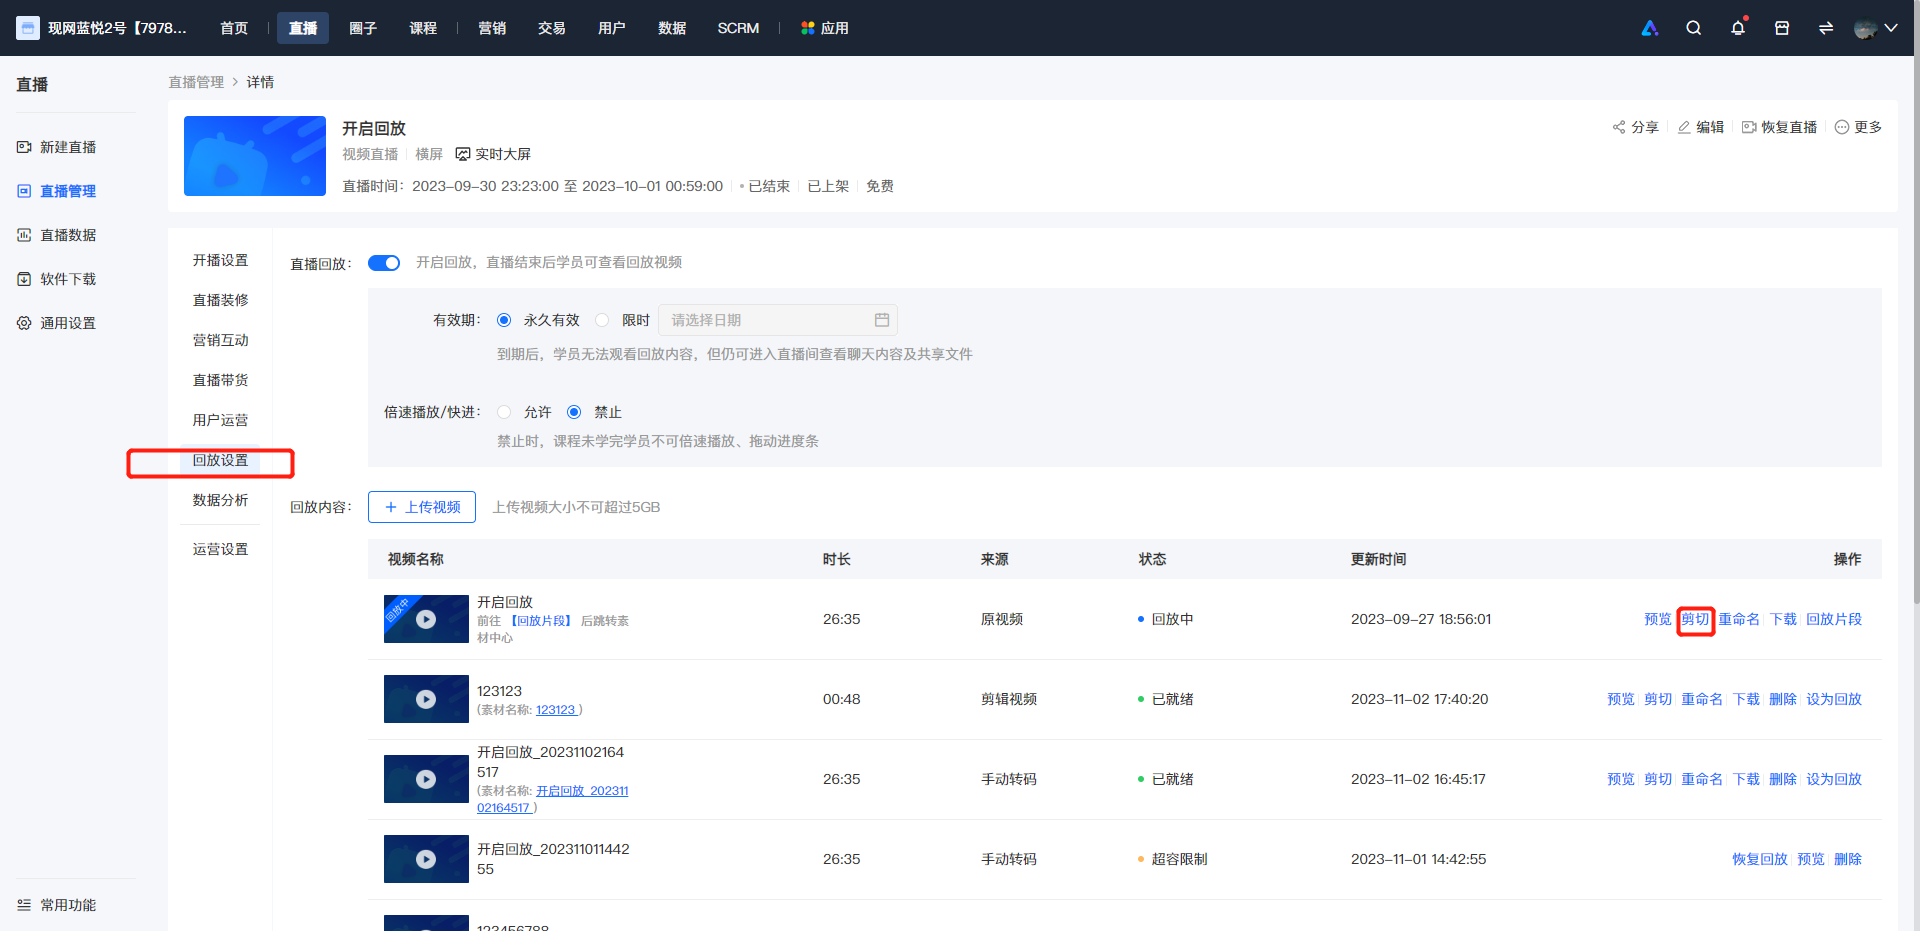Click the 上传视频 button
This screenshot has width=1920, height=931.
[422, 507]
